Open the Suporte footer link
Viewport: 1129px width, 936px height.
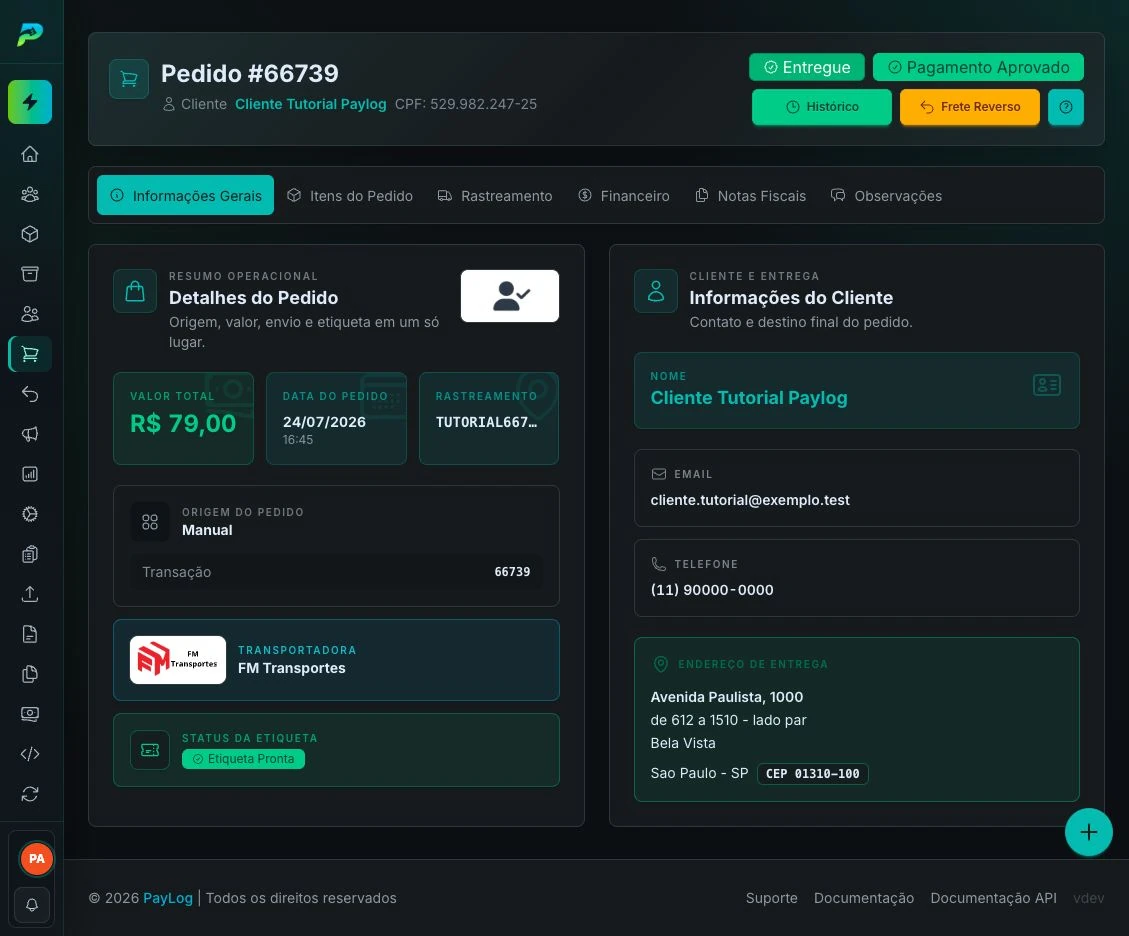pos(771,898)
